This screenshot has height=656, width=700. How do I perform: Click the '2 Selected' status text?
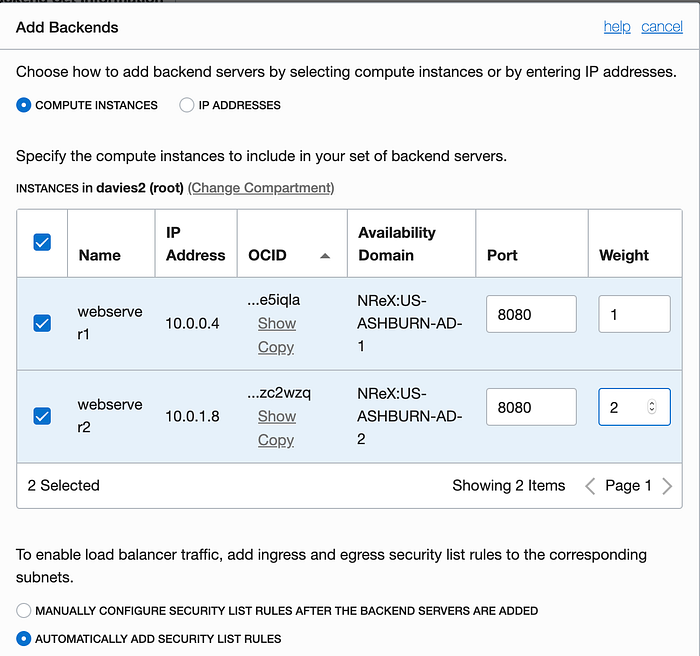(x=63, y=485)
